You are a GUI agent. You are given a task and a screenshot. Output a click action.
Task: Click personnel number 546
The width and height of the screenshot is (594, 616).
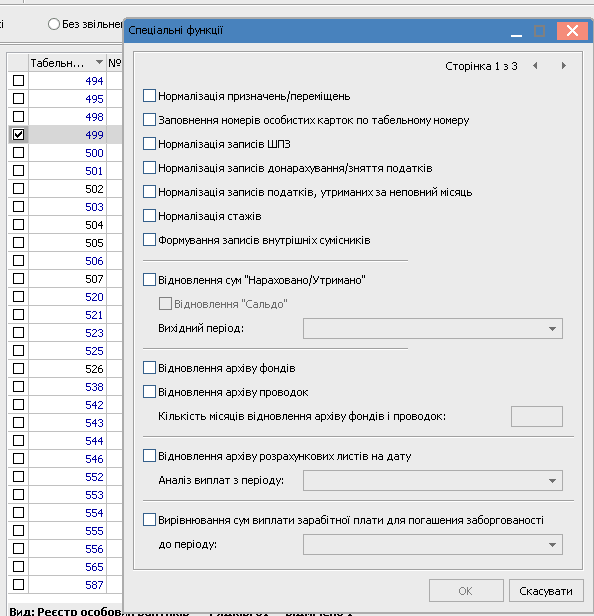94,459
